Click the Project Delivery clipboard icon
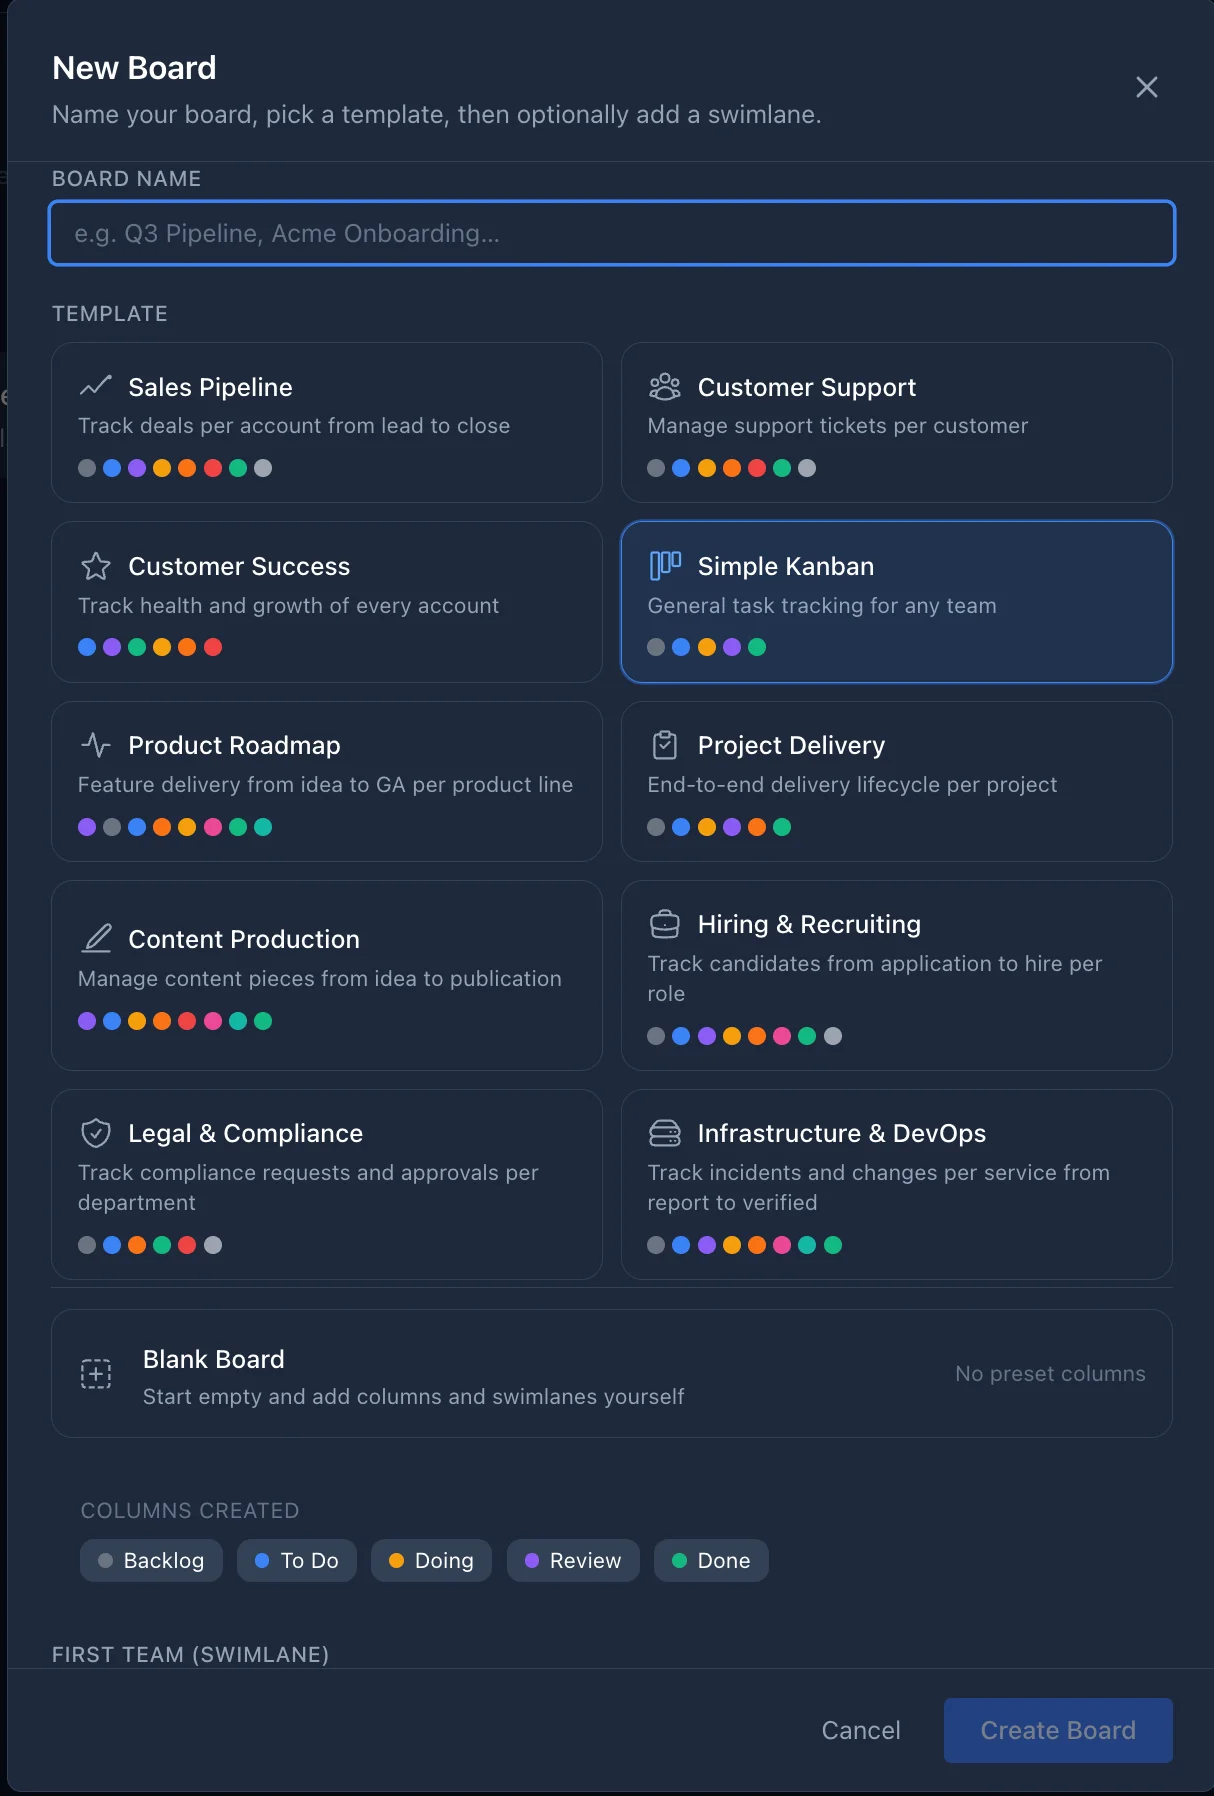1214x1796 pixels. click(665, 744)
